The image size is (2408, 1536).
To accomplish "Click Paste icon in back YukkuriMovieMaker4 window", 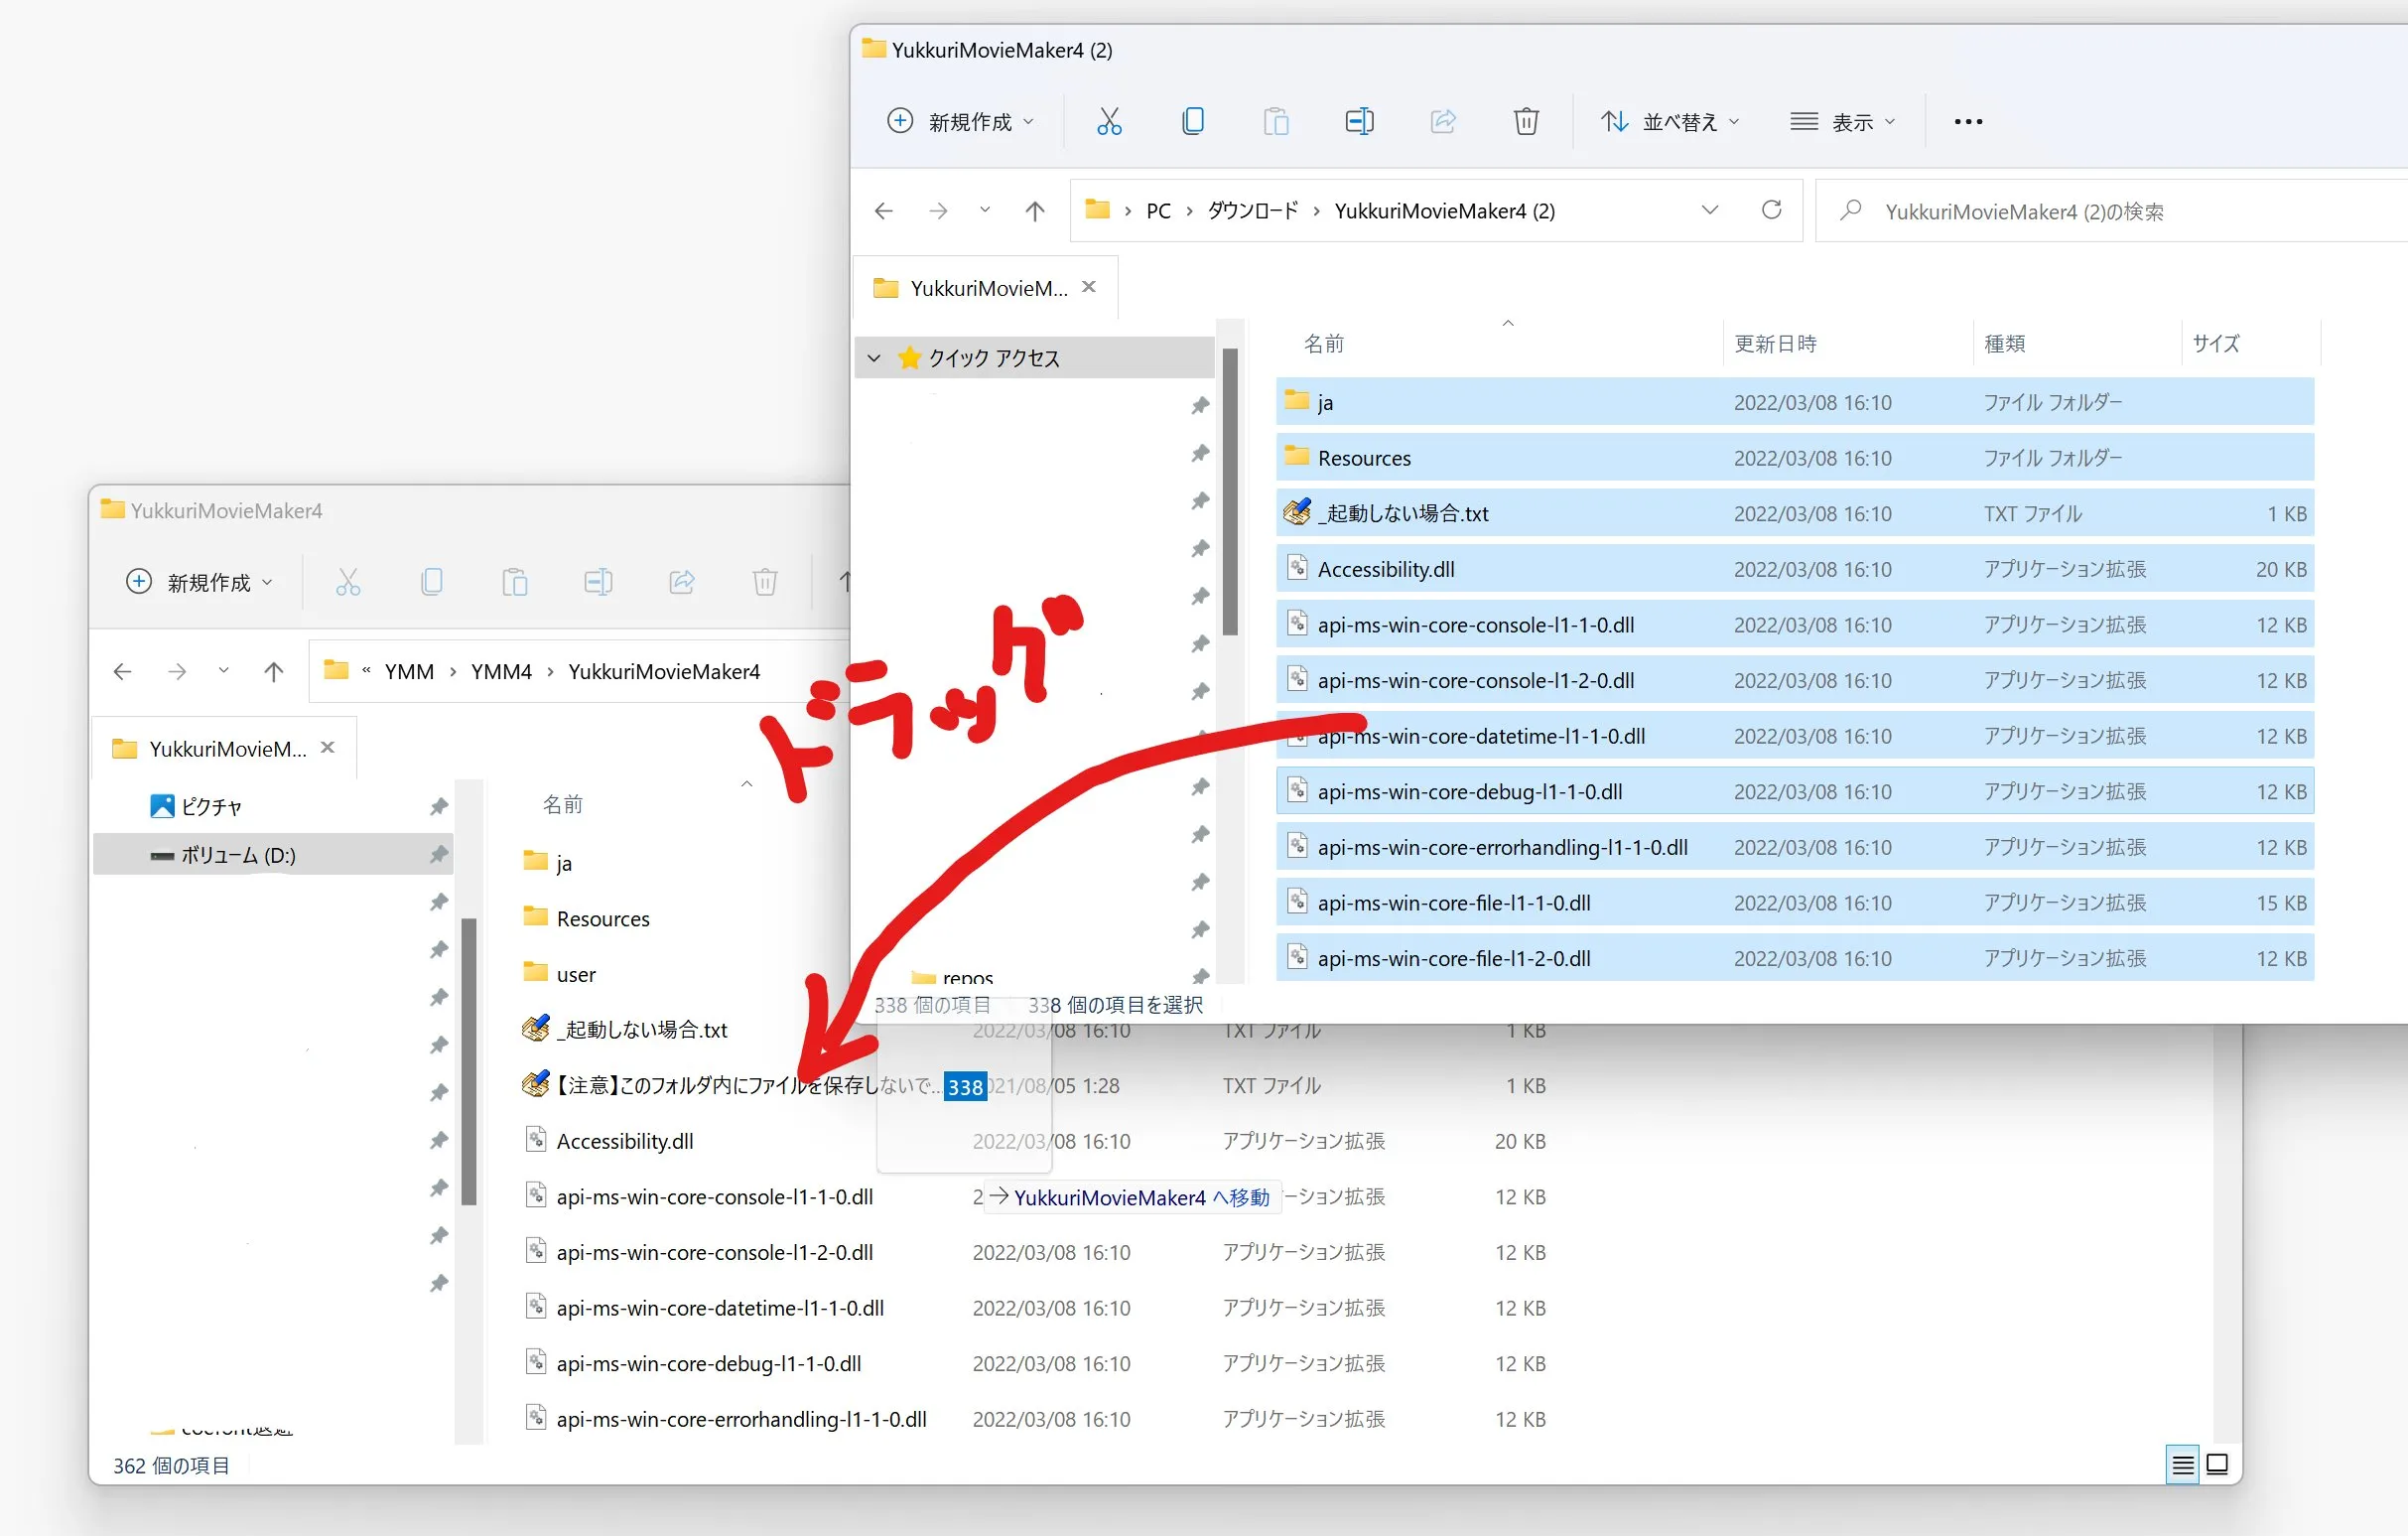I will [x=515, y=582].
